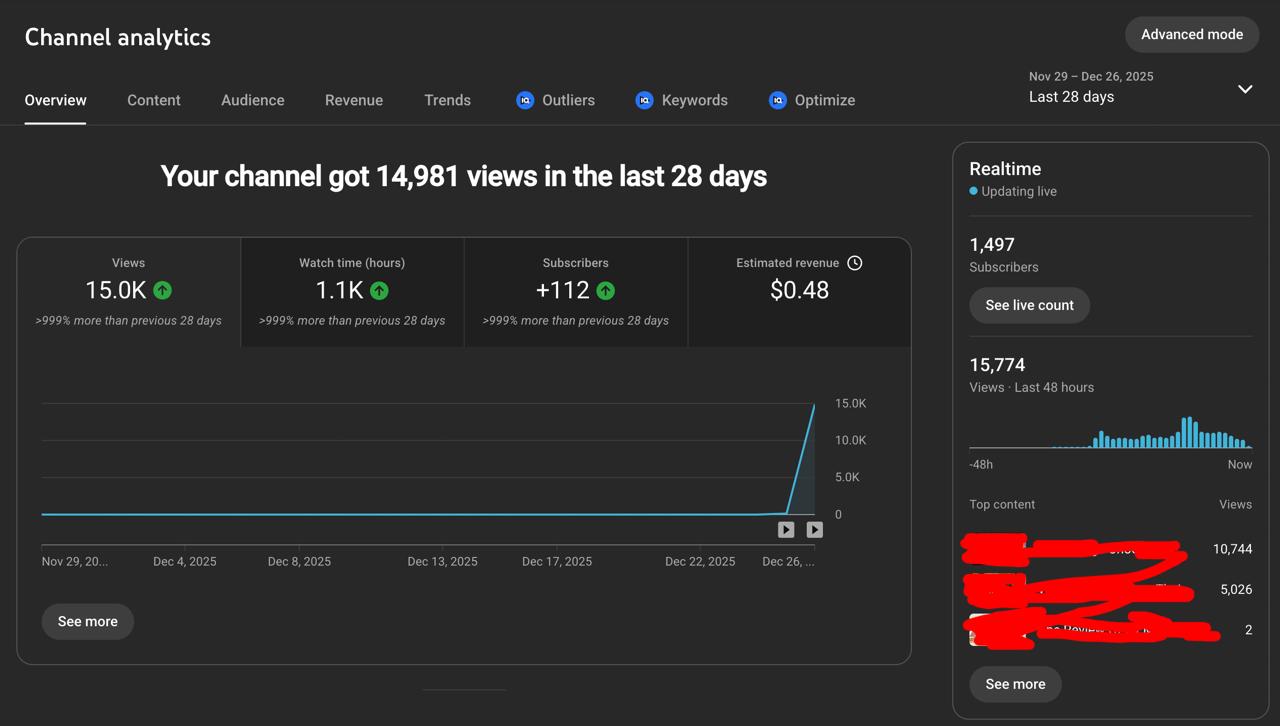Viewport: 1280px width, 726px height.
Task: Click the clock icon next to Estimated revenue
Action: click(854, 263)
